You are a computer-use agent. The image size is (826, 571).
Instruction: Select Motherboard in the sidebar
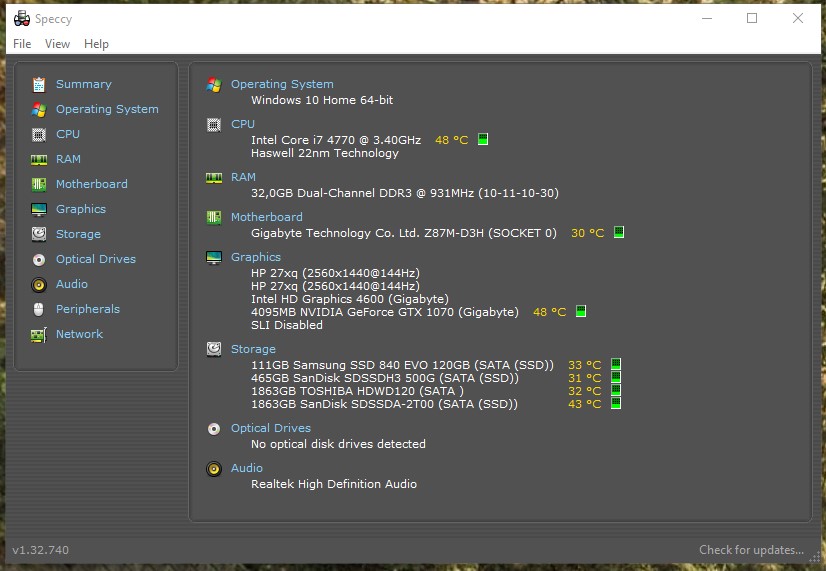point(92,184)
